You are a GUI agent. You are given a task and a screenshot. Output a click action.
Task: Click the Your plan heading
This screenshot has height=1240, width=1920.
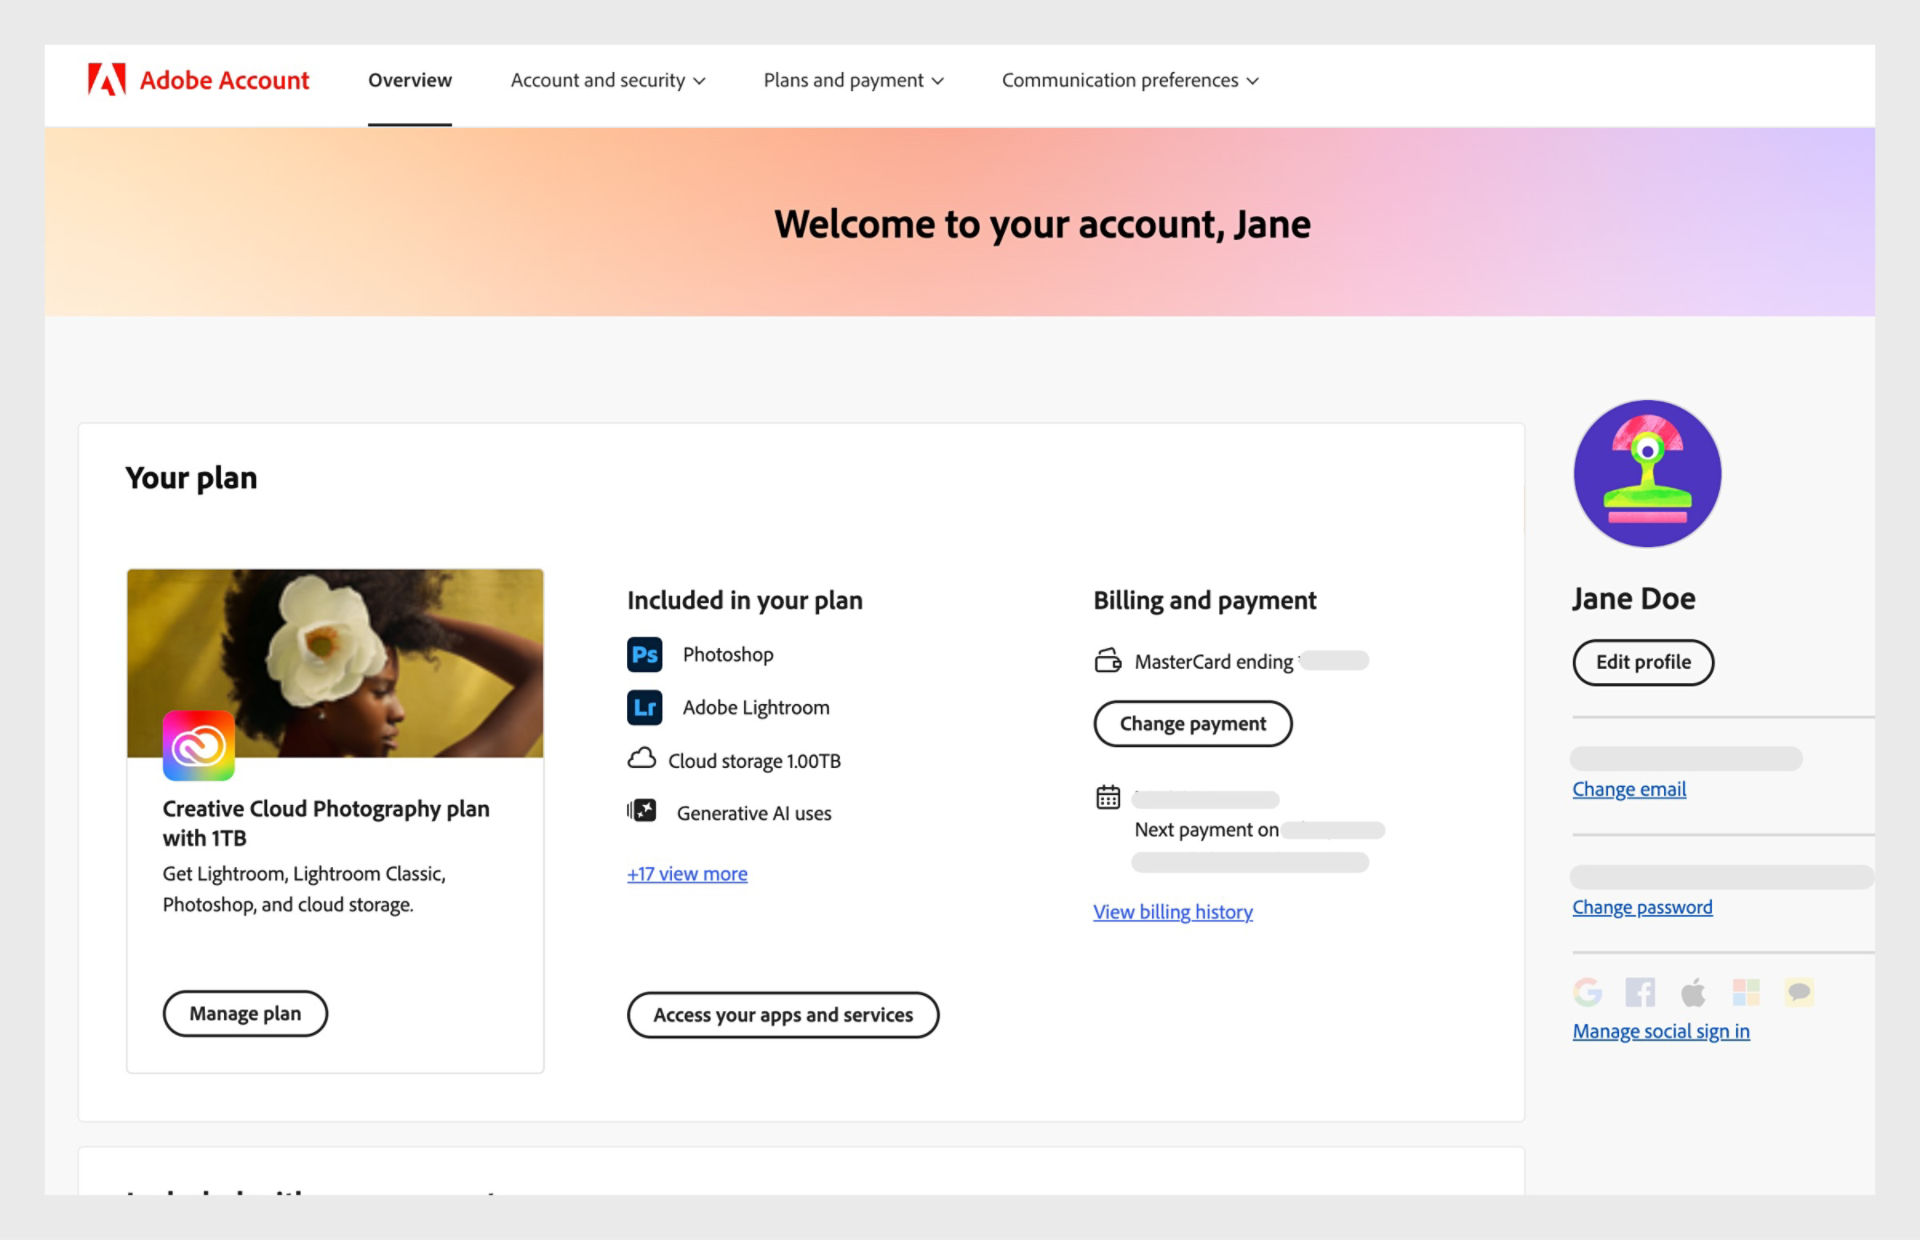click(191, 478)
